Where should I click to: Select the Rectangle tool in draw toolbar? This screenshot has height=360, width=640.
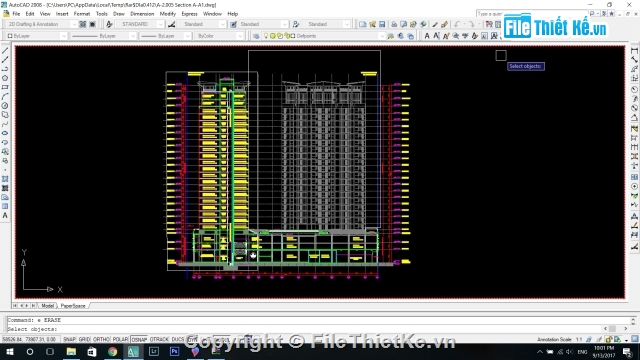coord(5,87)
